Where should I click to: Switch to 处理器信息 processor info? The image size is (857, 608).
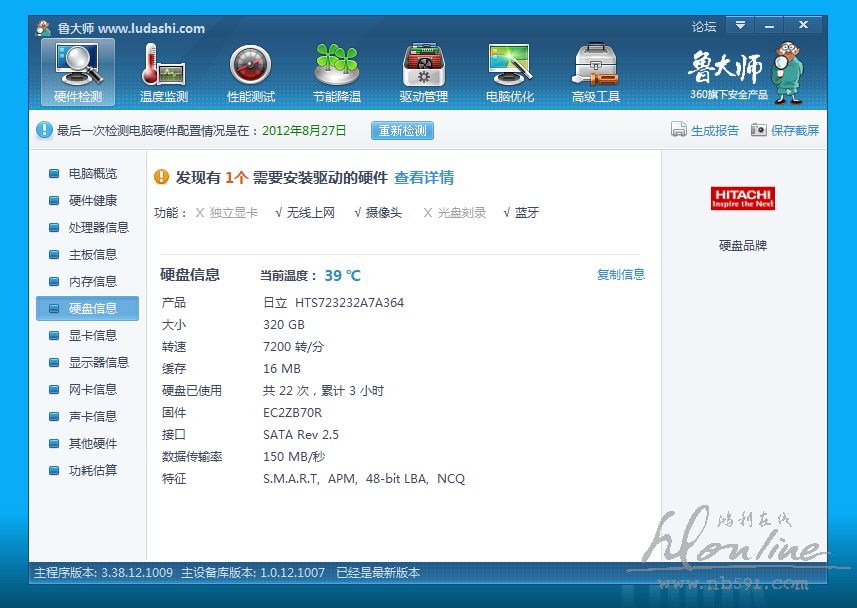pyautogui.click(x=98, y=228)
